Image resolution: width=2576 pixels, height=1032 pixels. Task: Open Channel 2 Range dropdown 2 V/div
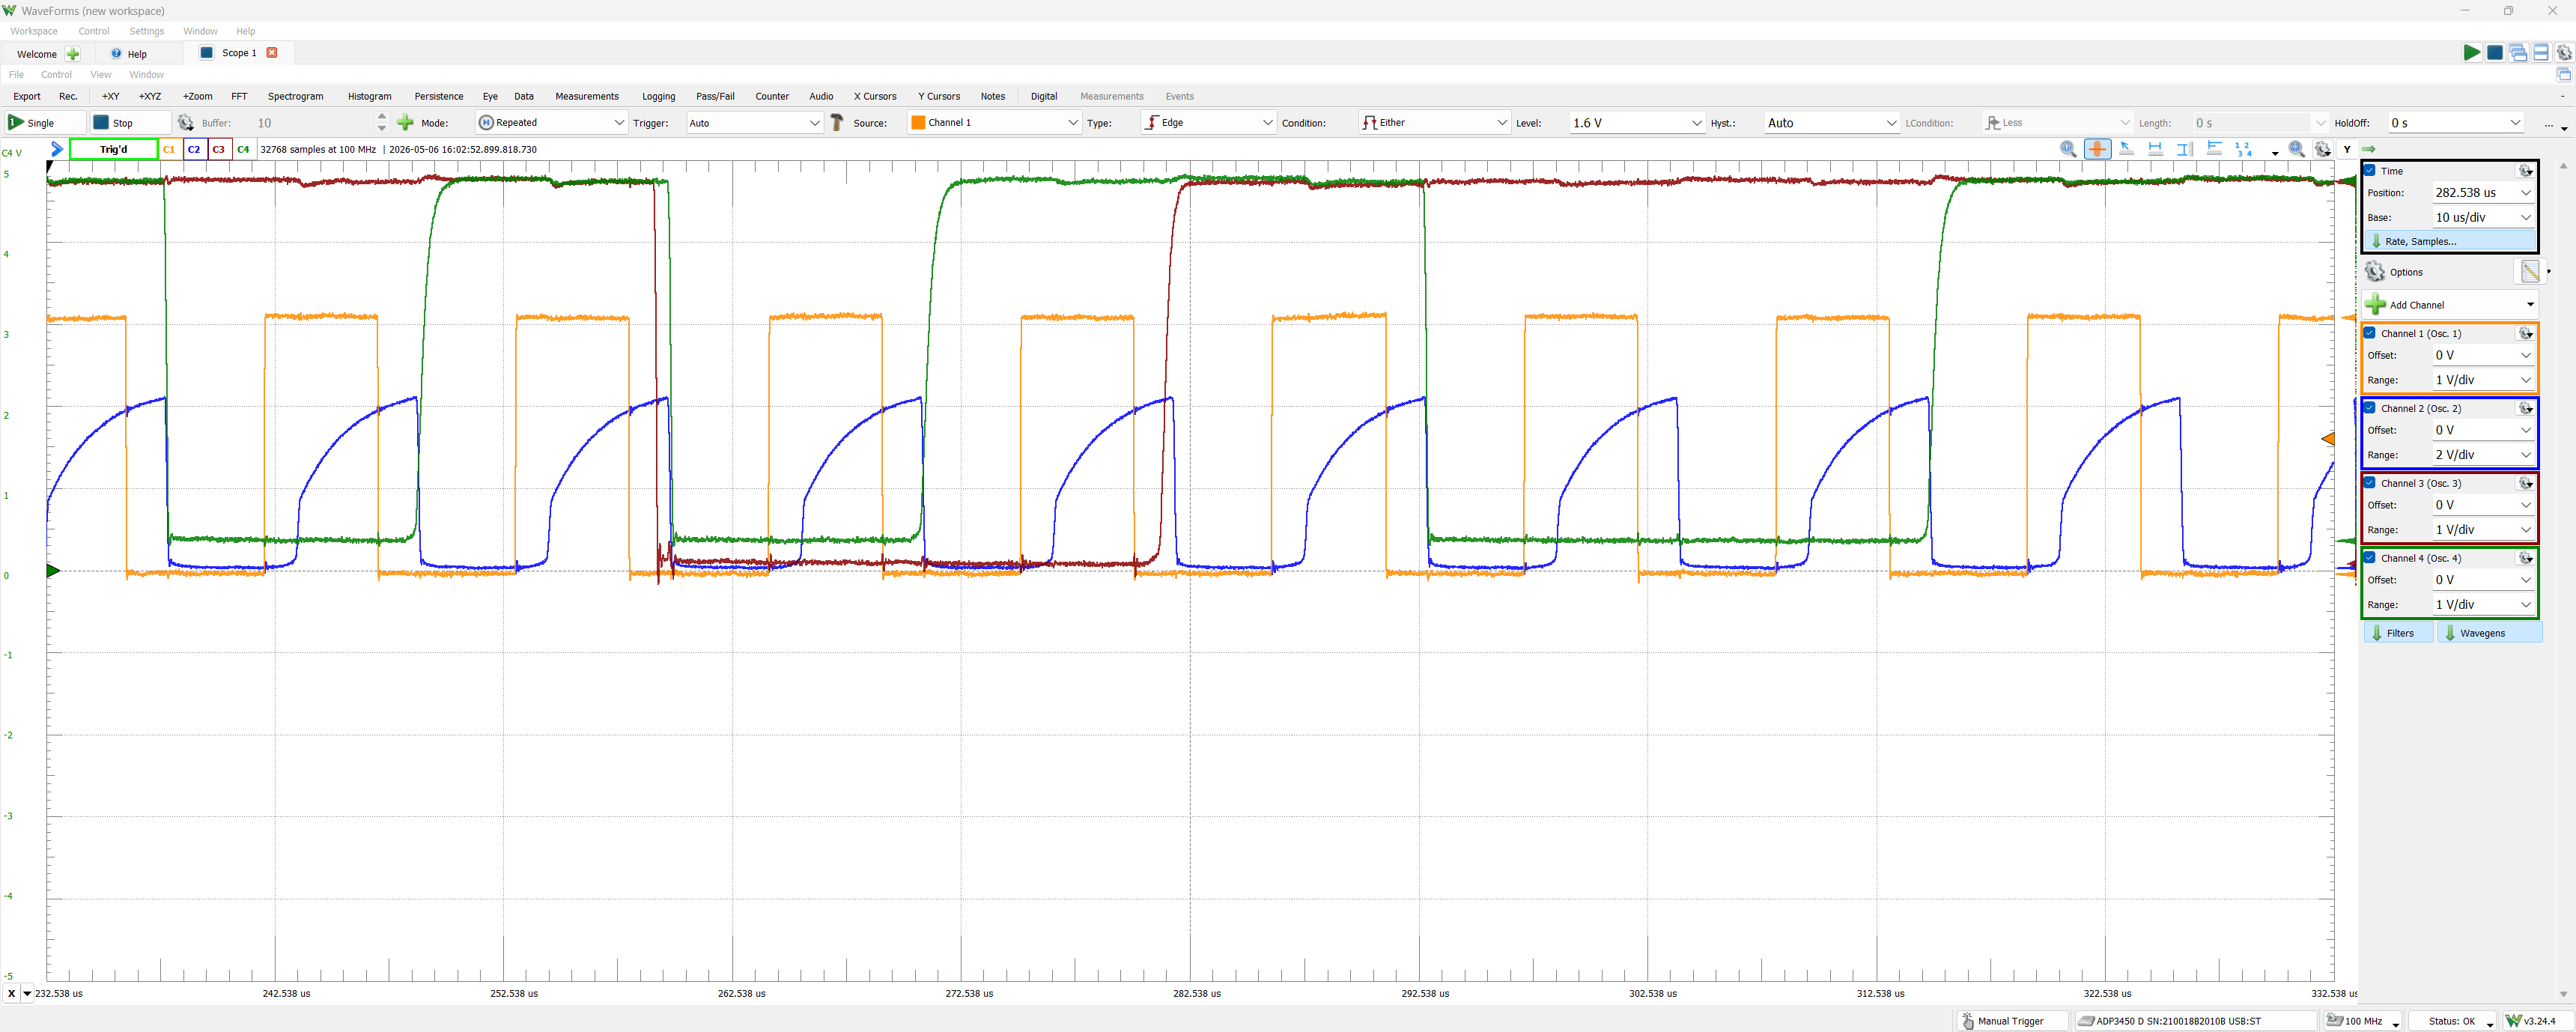click(2484, 455)
